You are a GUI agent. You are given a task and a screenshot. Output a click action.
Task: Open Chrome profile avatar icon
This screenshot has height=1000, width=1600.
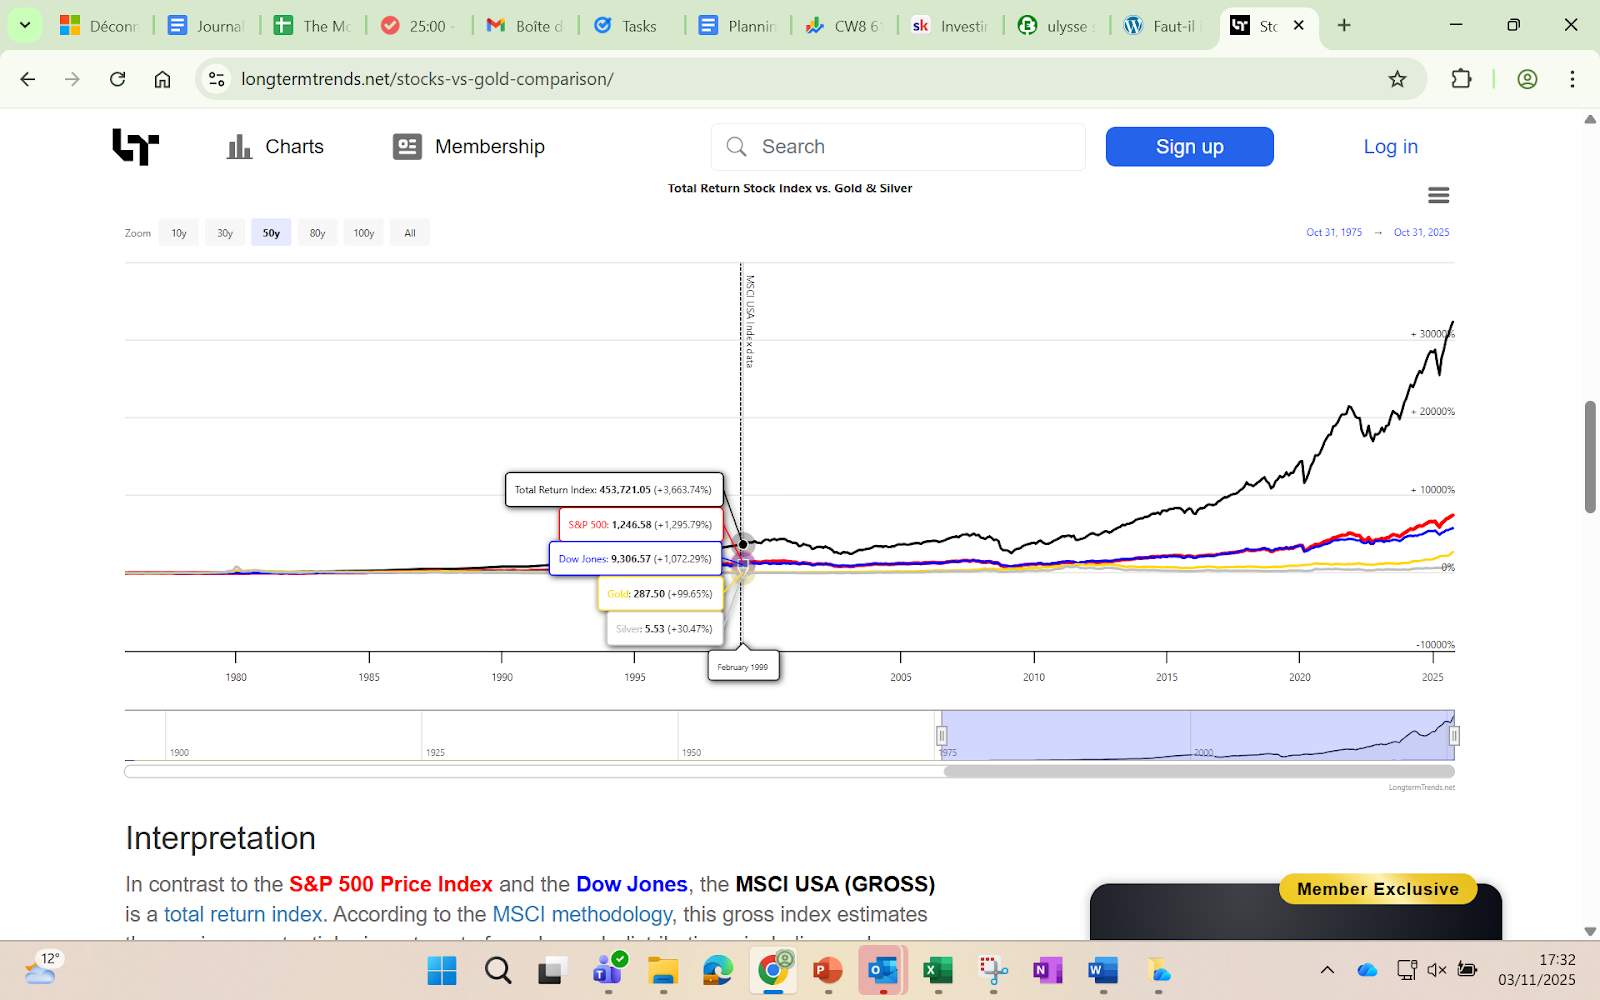(x=1526, y=79)
